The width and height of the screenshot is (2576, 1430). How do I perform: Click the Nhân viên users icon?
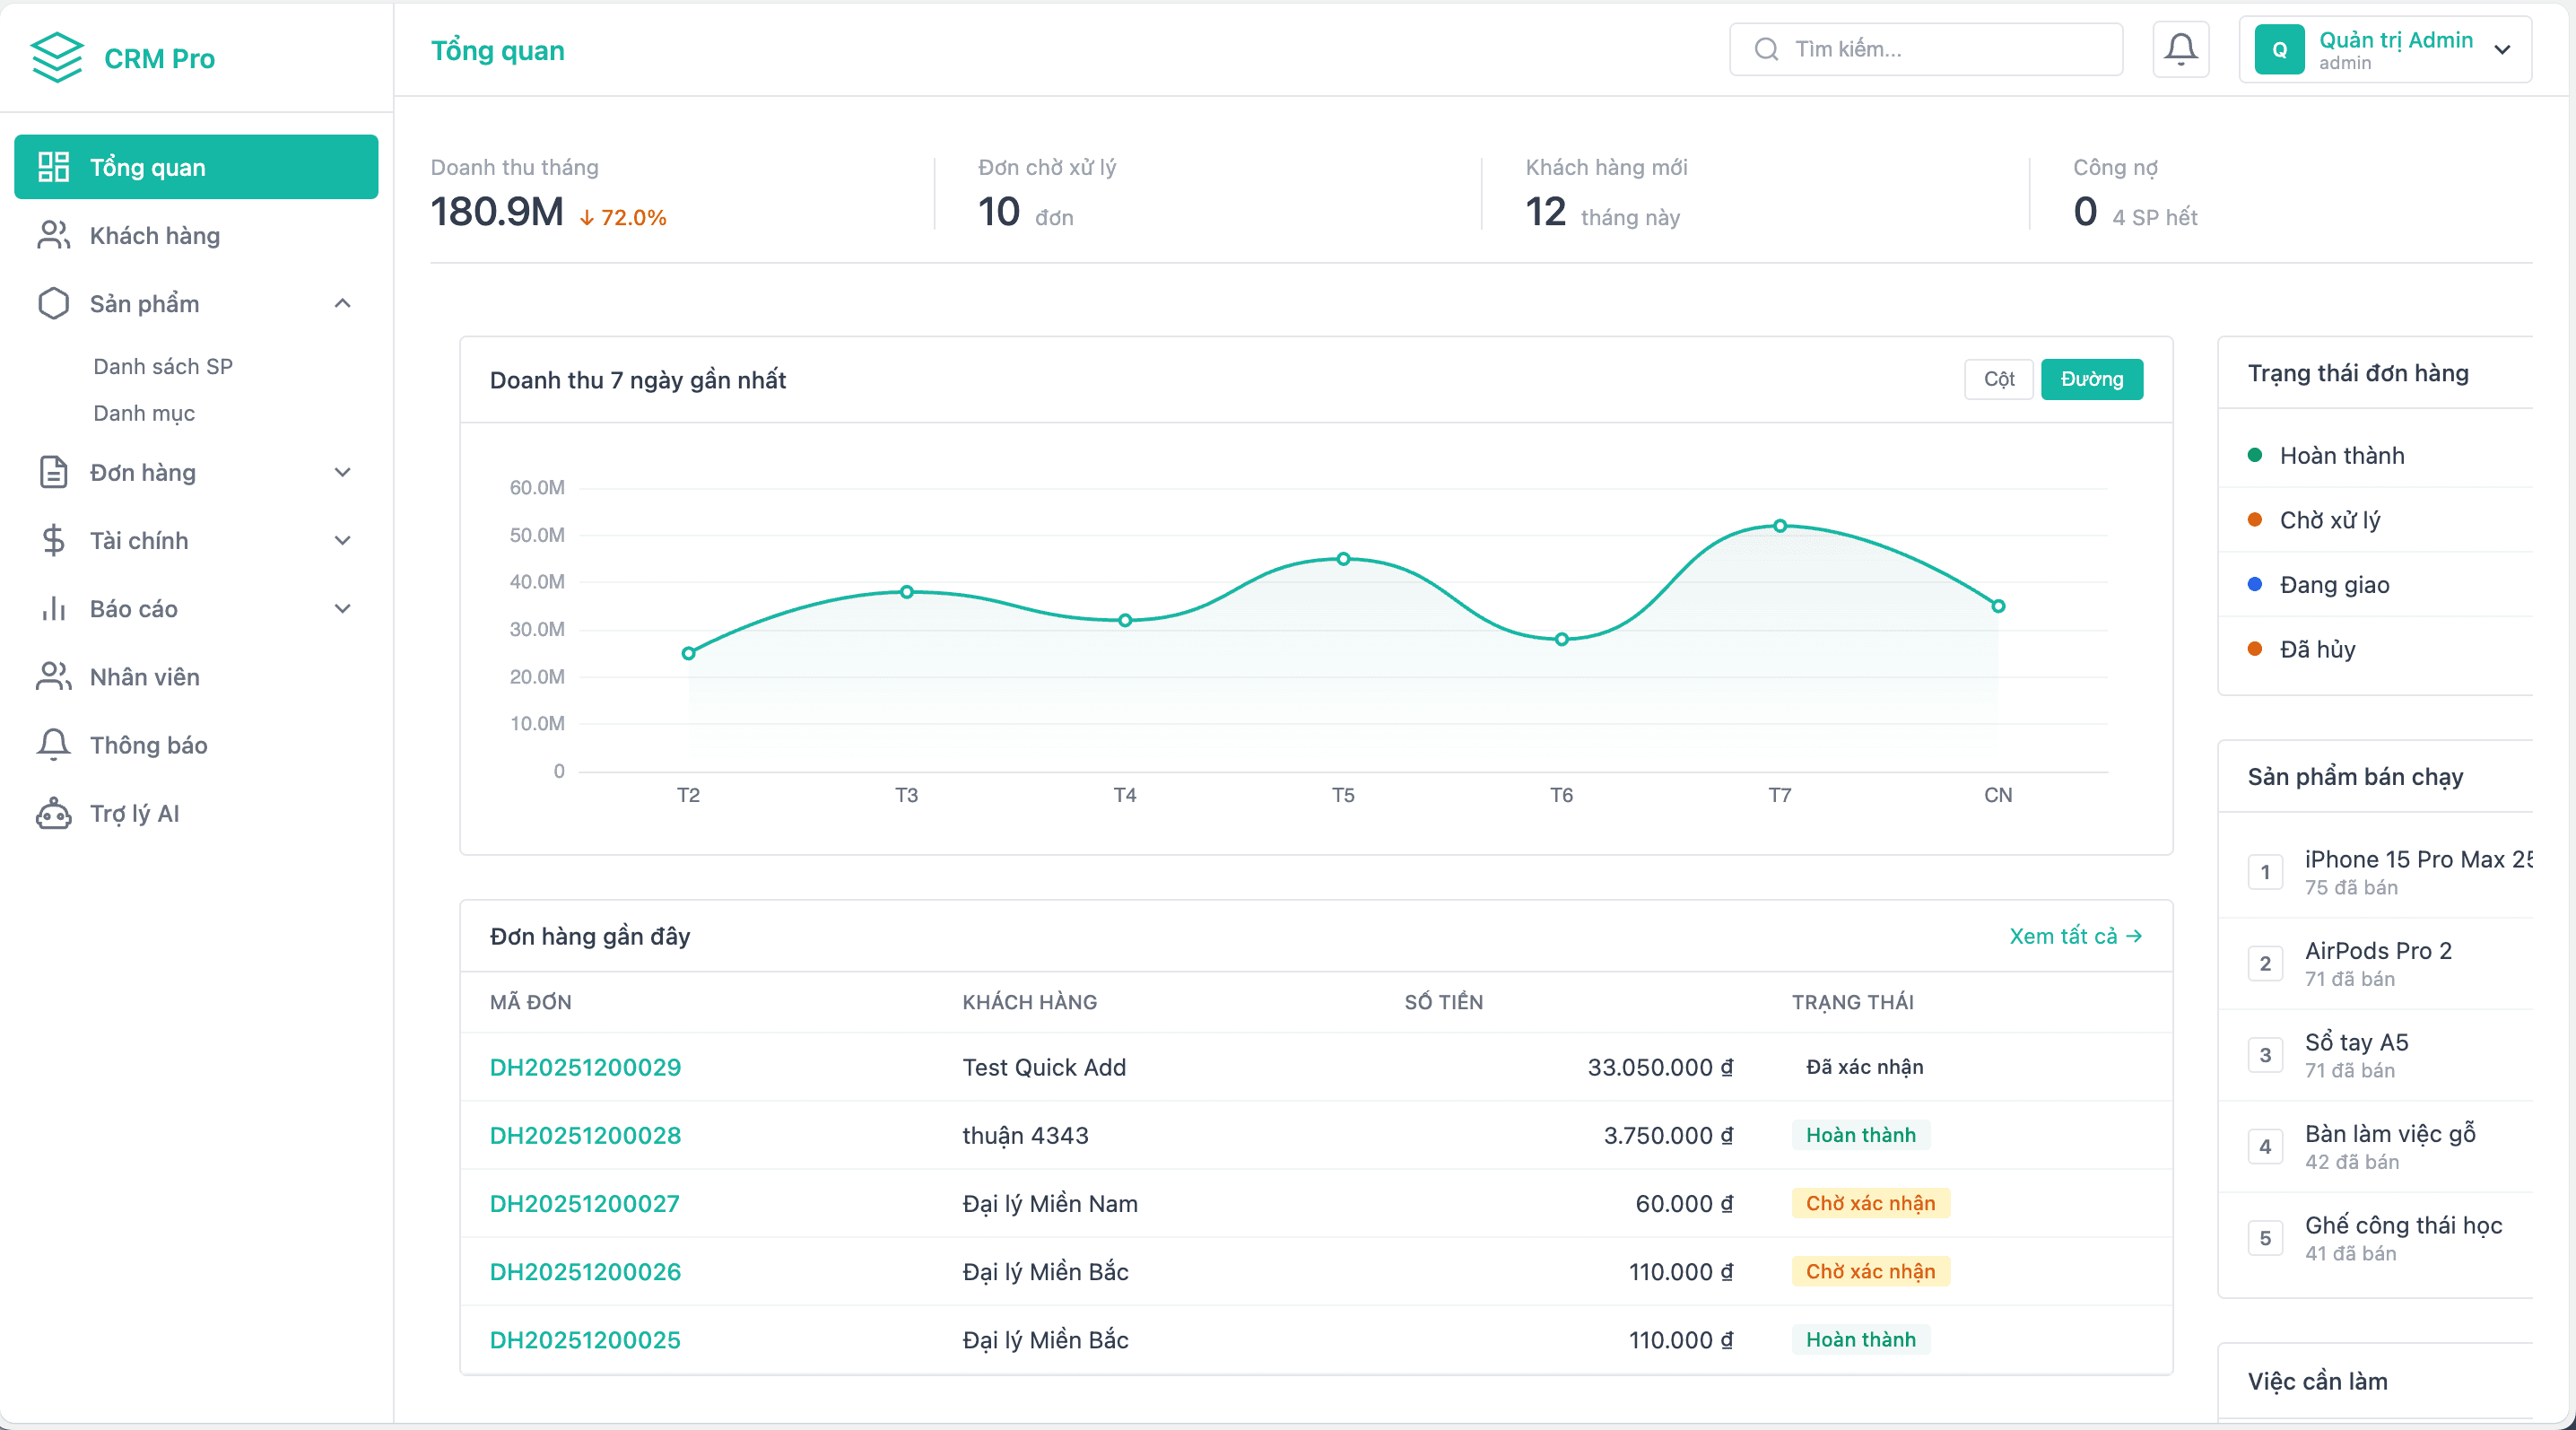coord(53,677)
